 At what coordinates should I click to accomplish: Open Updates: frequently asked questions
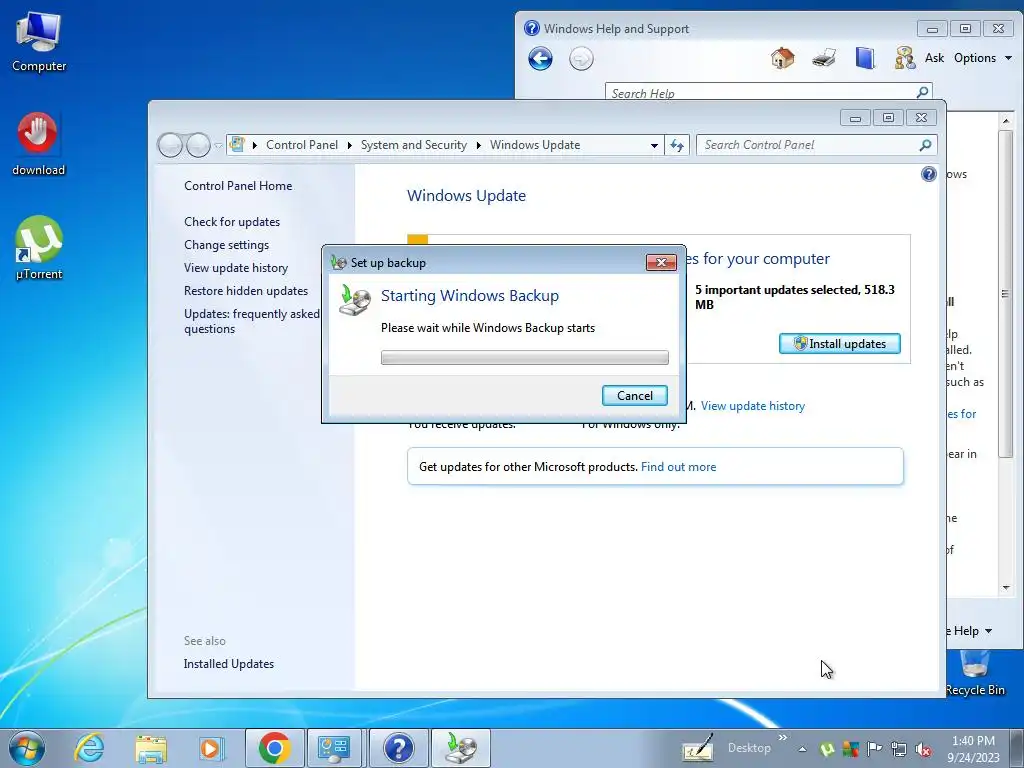(251, 321)
